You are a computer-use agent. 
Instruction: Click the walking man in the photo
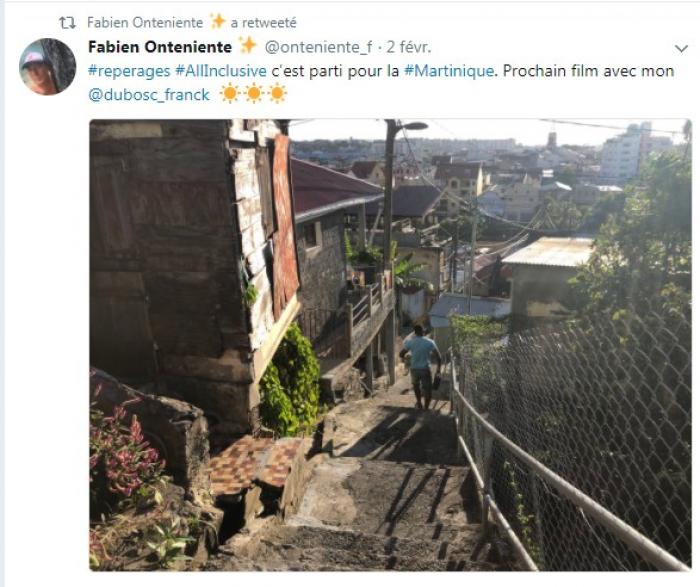420,367
